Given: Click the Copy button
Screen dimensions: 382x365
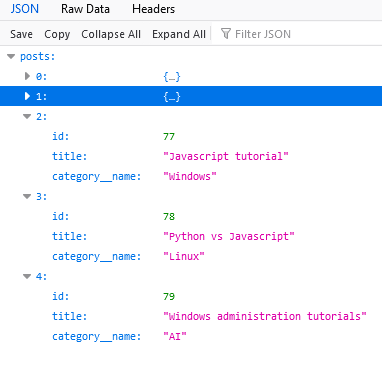Looking at the screenshot, I should click(57, 34).
